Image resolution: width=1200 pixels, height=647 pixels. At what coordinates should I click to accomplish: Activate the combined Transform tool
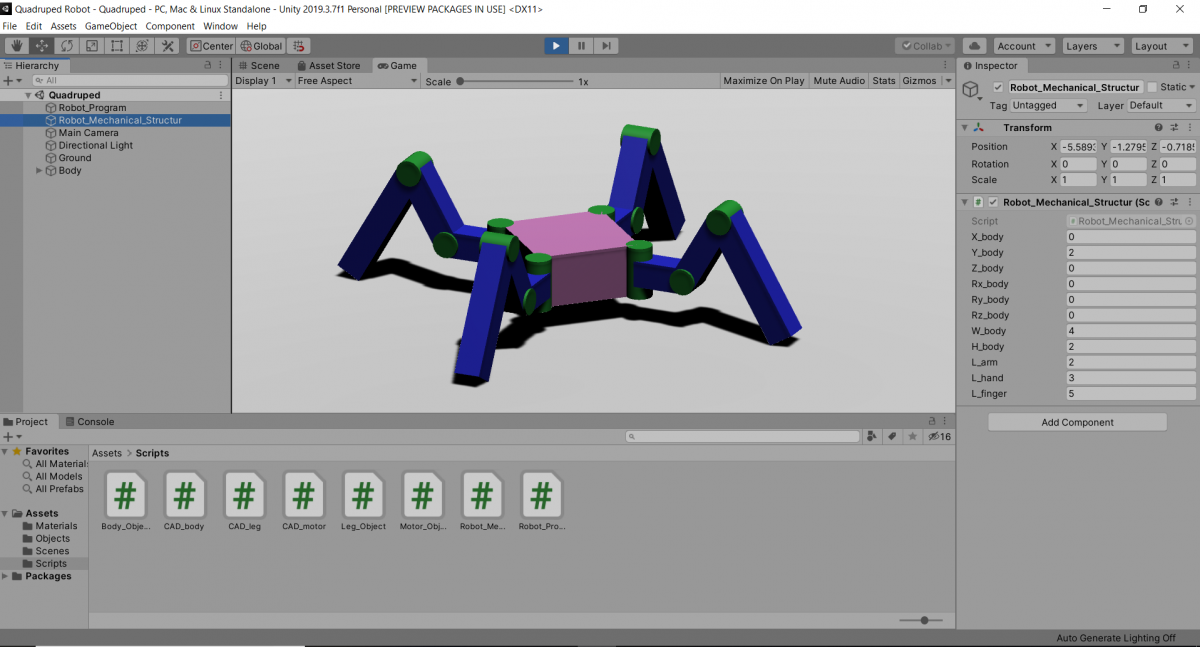tap(142, 46)
